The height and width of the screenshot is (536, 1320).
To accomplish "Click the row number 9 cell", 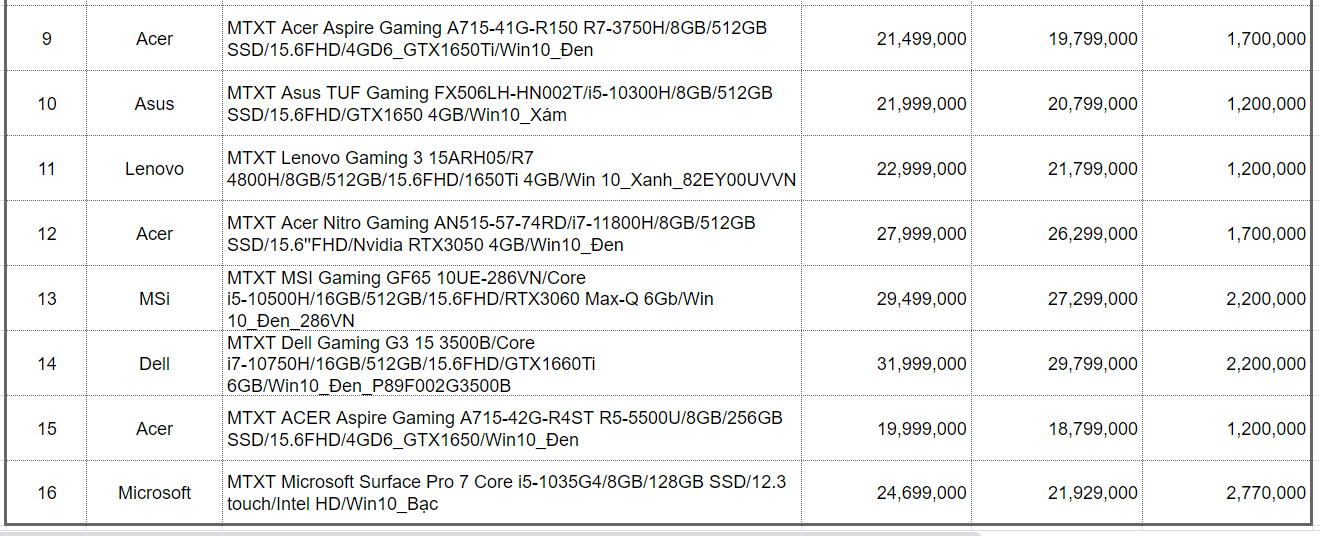I will 46,38.
